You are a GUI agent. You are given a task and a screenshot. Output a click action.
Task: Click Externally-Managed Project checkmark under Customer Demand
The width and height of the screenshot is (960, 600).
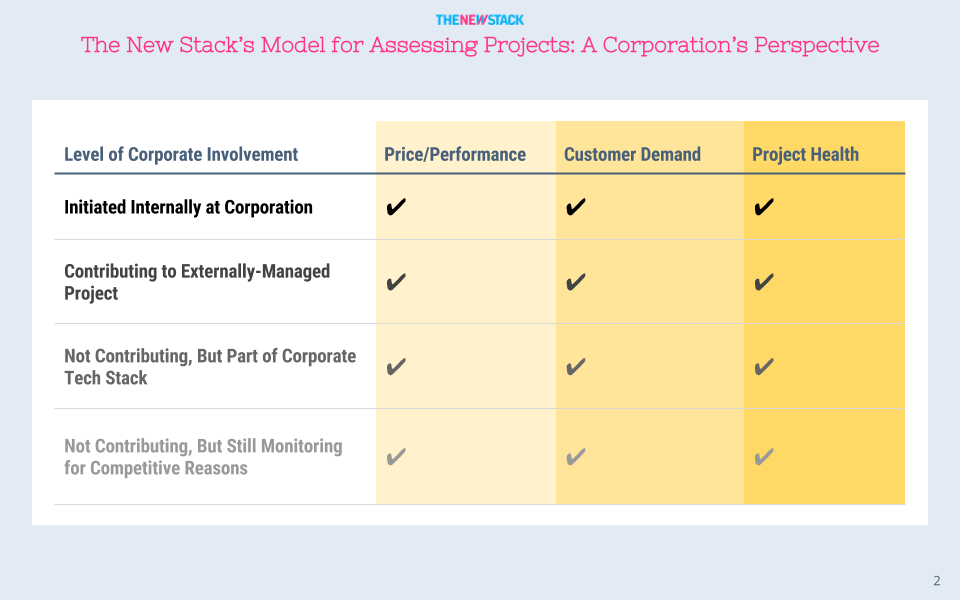click(576, 282)
